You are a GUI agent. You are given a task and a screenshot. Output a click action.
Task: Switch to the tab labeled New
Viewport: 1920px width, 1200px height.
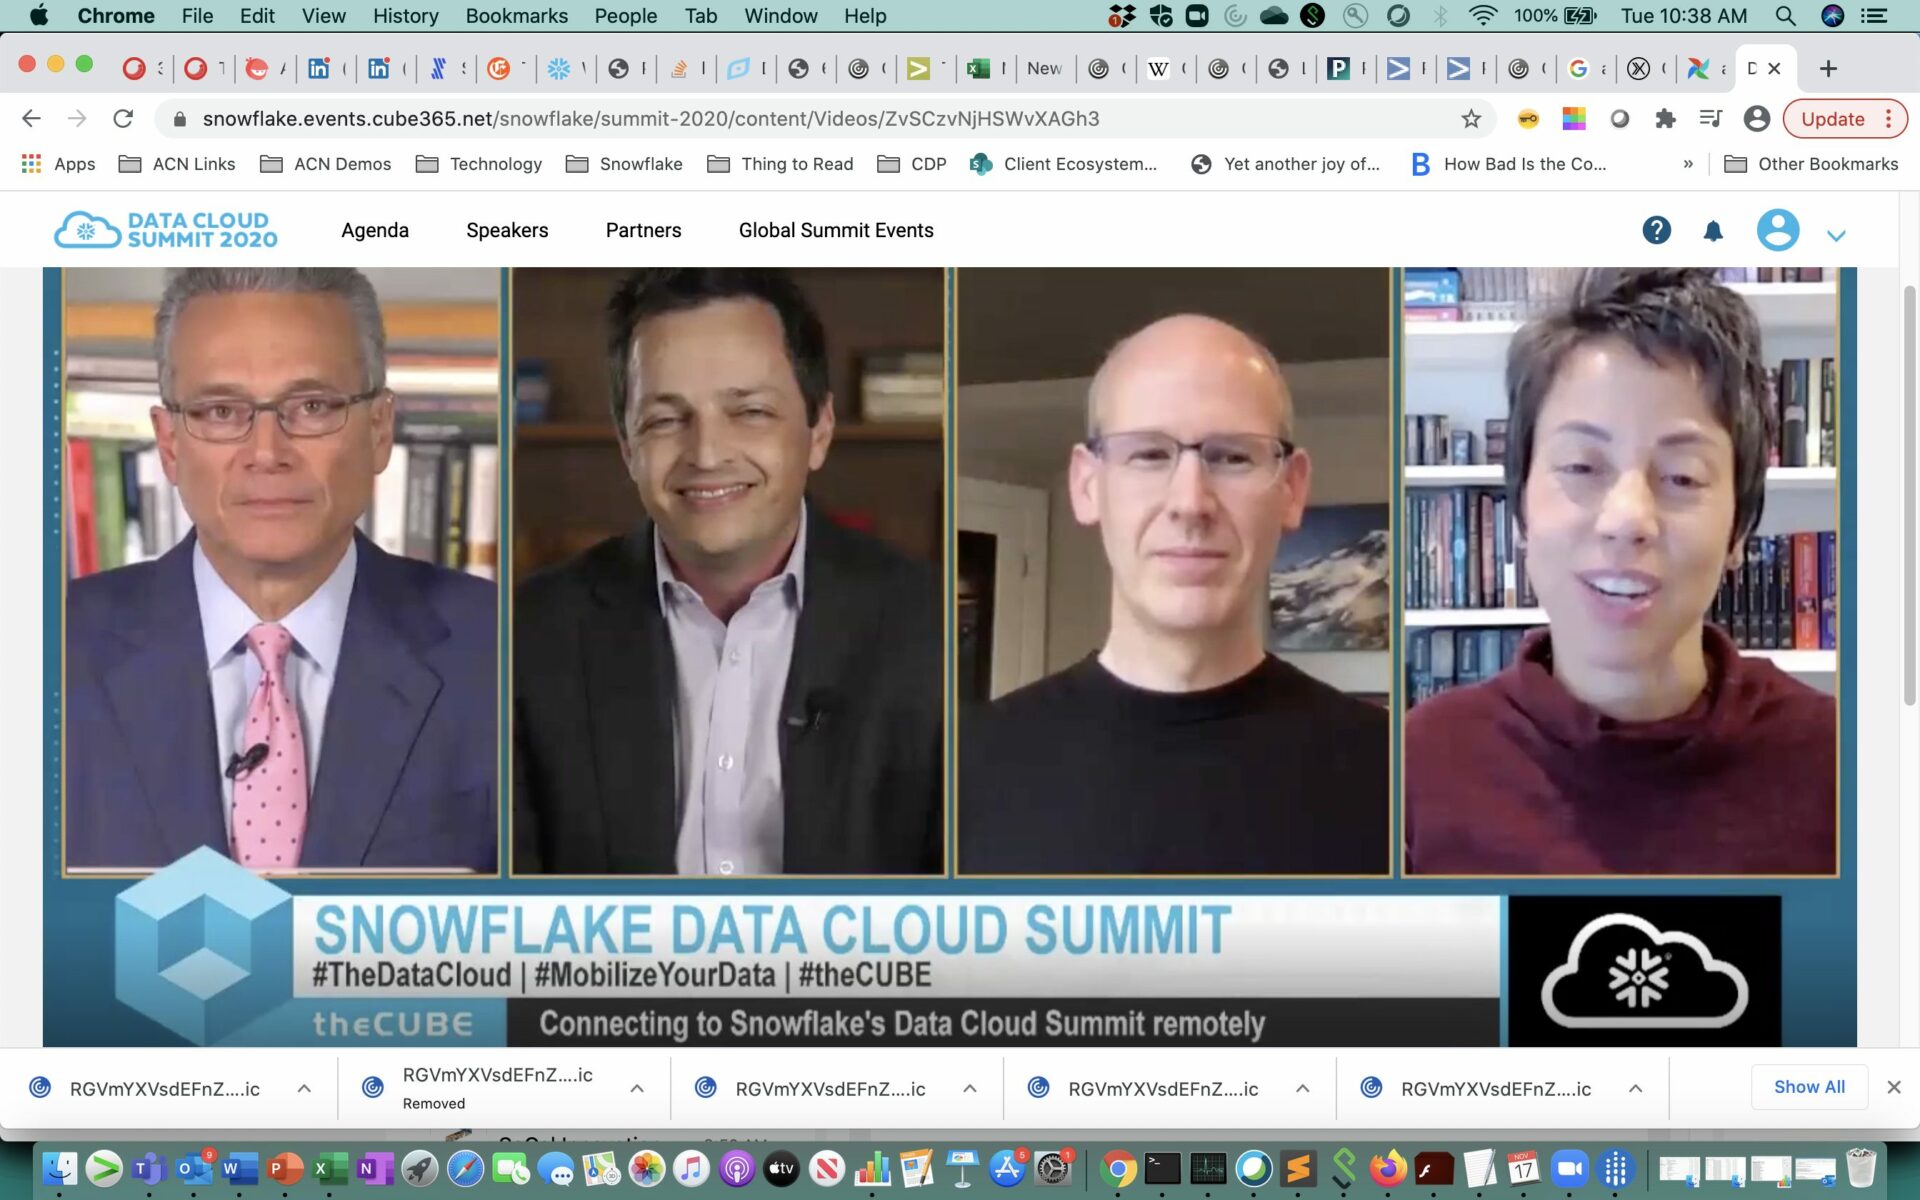pos(1044,68)
